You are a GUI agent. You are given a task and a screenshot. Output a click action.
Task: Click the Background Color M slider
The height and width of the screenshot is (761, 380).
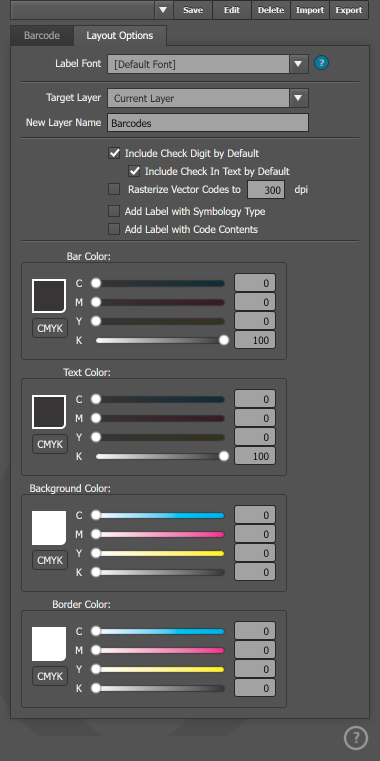pos(160,534)
